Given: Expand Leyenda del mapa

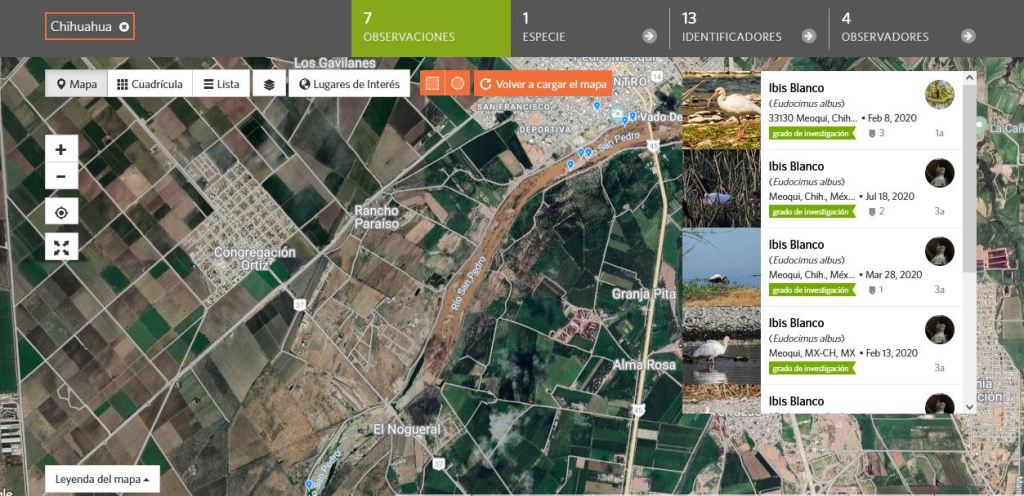Looking at the screenshot, I should point(102,479).
